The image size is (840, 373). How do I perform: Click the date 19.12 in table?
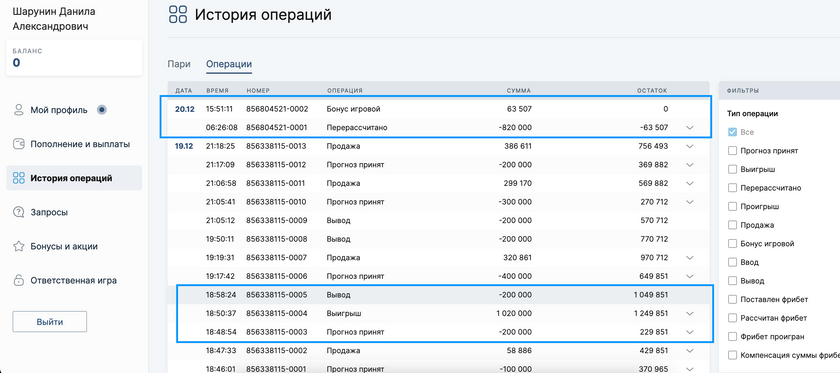(184, 146)
